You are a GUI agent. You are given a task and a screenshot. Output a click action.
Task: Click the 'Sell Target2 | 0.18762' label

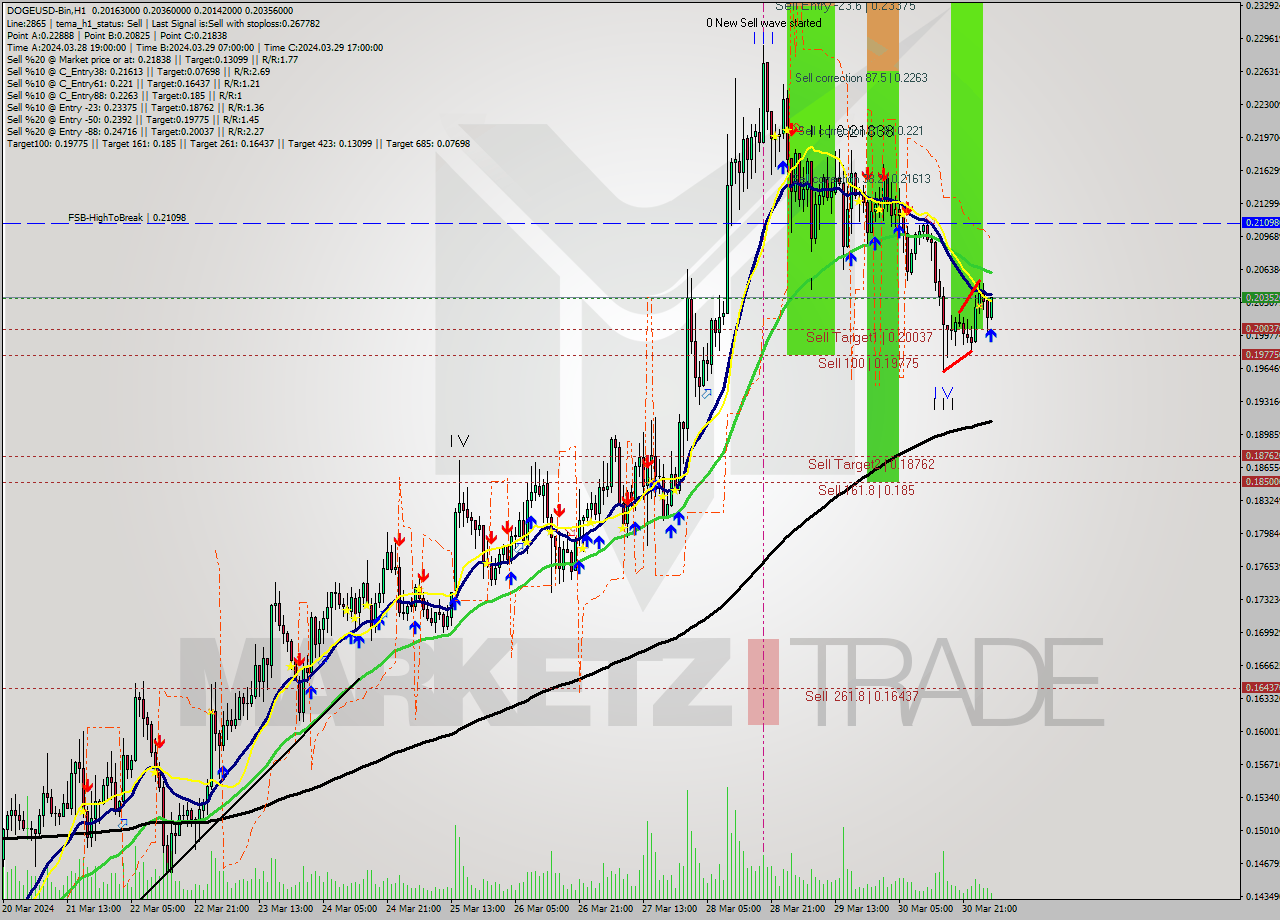click(x=871, y=464)
